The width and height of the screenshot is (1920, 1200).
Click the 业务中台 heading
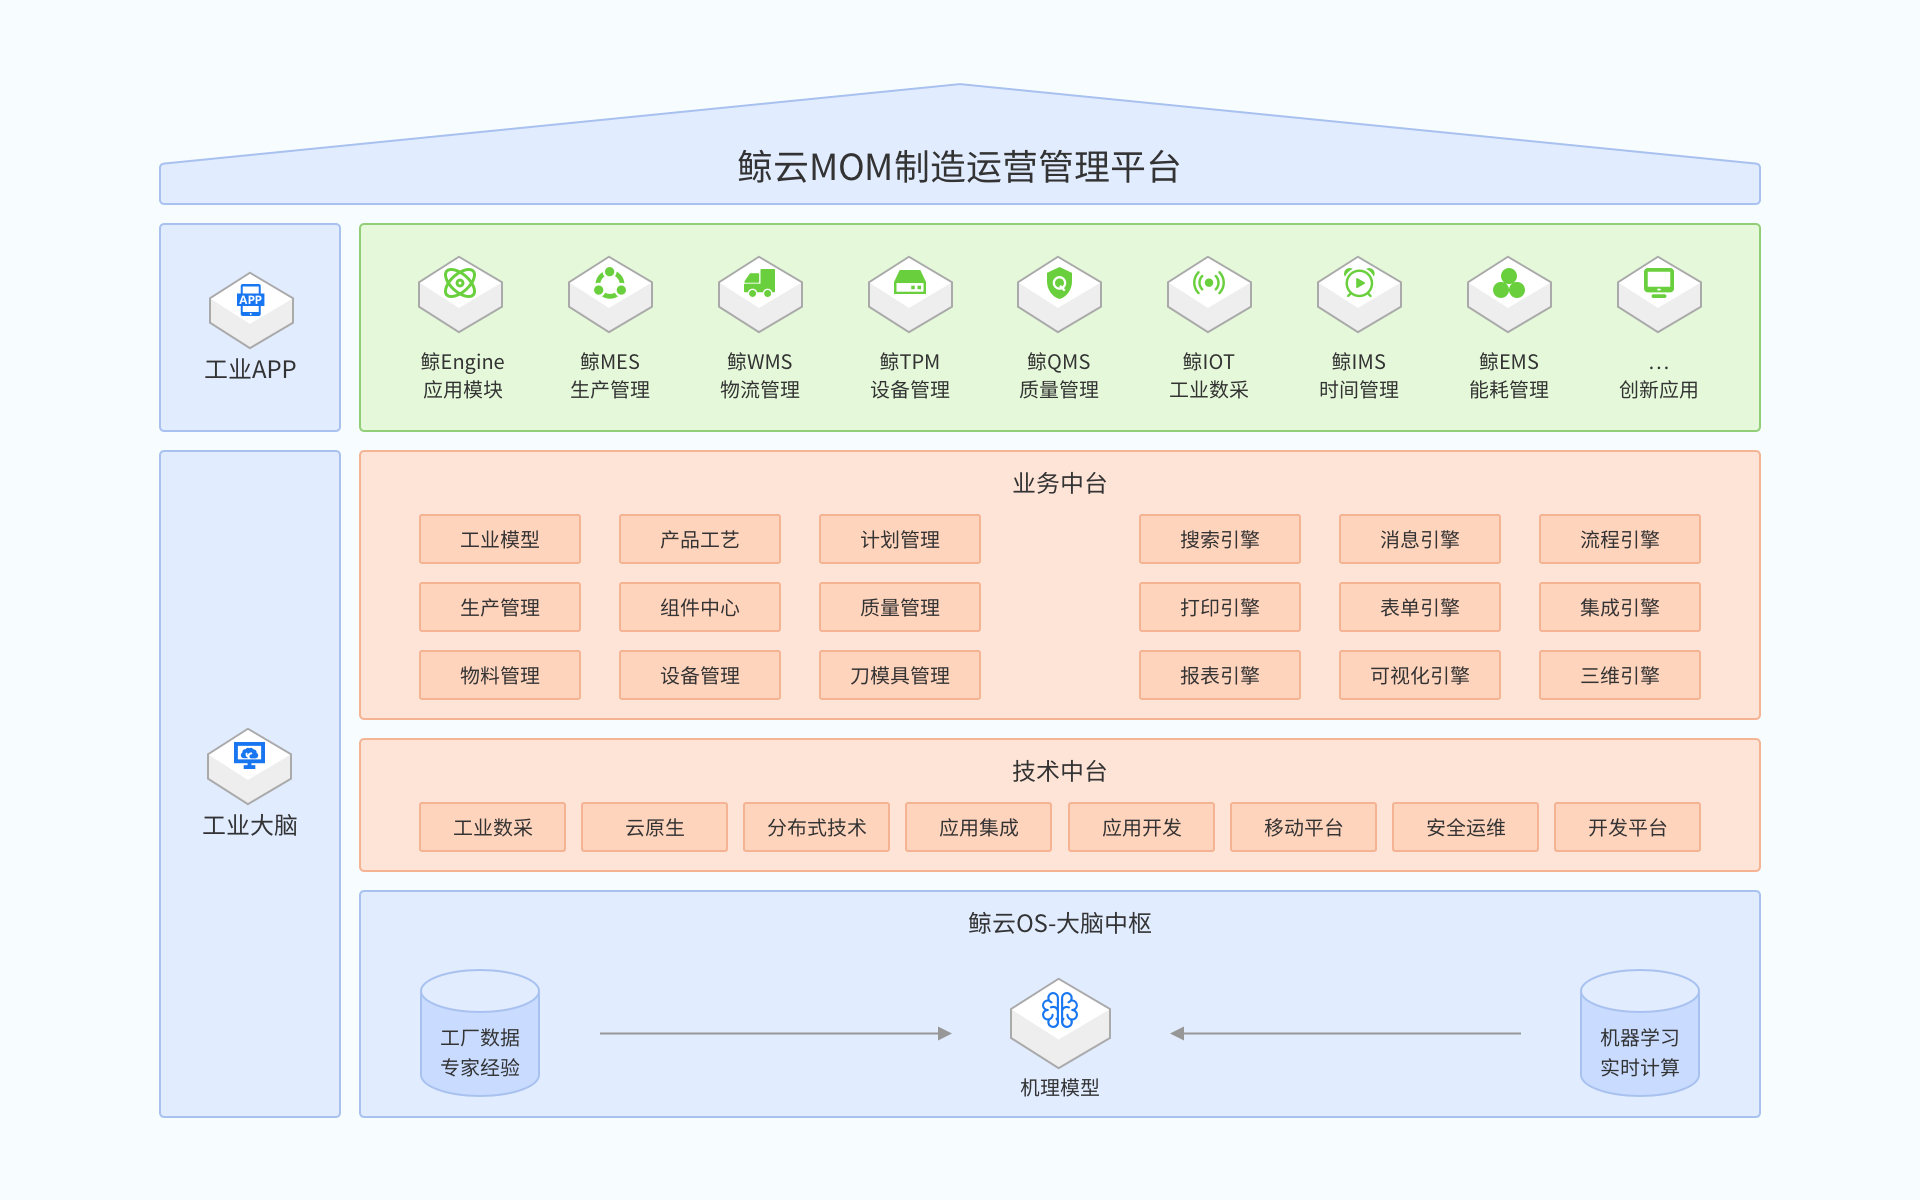pos(1060,483)
